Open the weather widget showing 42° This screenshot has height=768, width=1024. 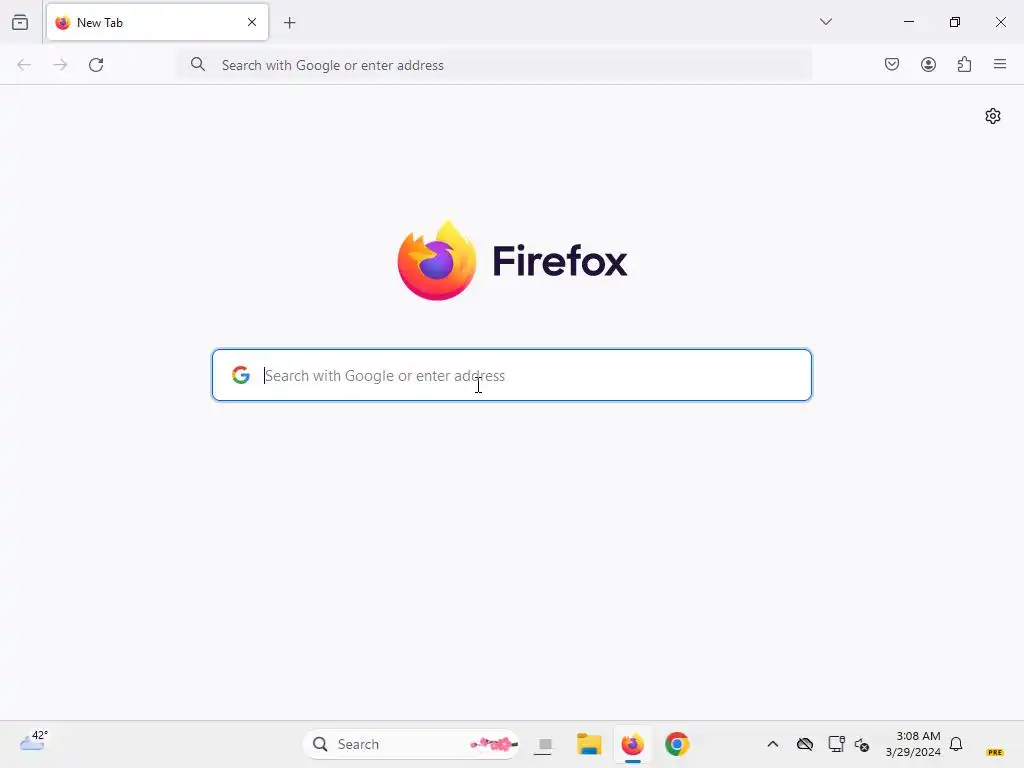(x=33, y=741)
